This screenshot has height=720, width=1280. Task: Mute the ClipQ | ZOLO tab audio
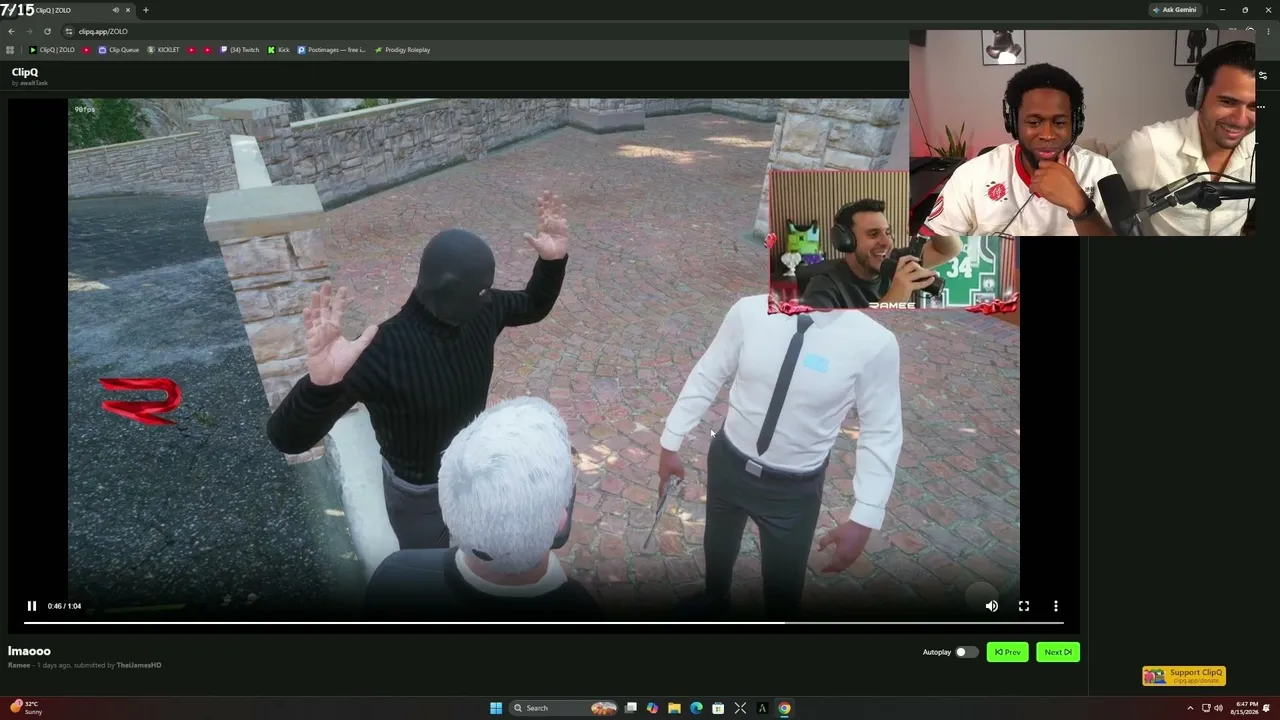coord(114,10)
